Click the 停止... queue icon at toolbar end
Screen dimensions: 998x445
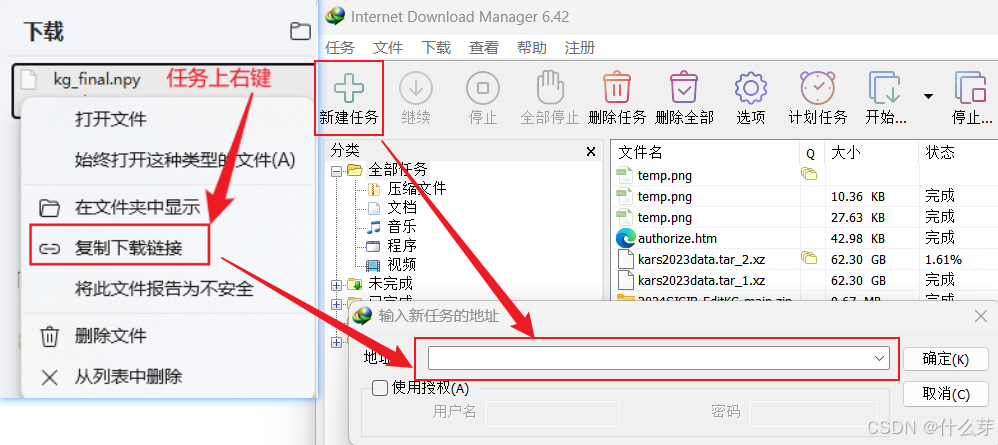tap(969, 88)
